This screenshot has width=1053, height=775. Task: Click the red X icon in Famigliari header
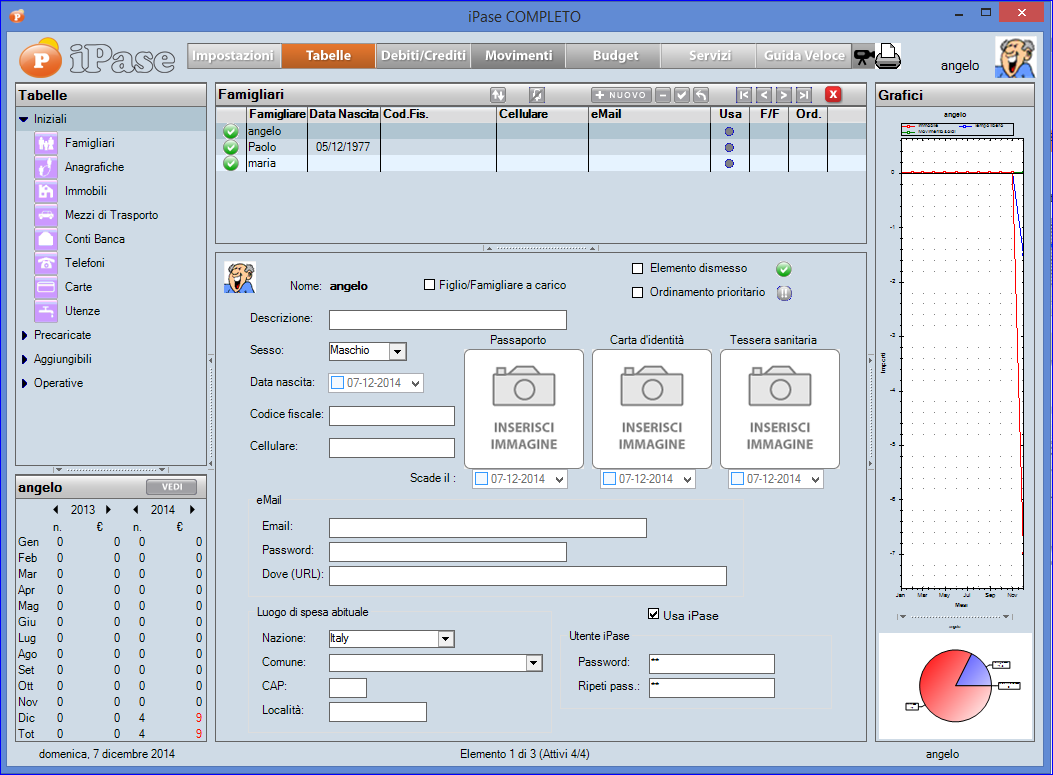[x=833, y=95]
